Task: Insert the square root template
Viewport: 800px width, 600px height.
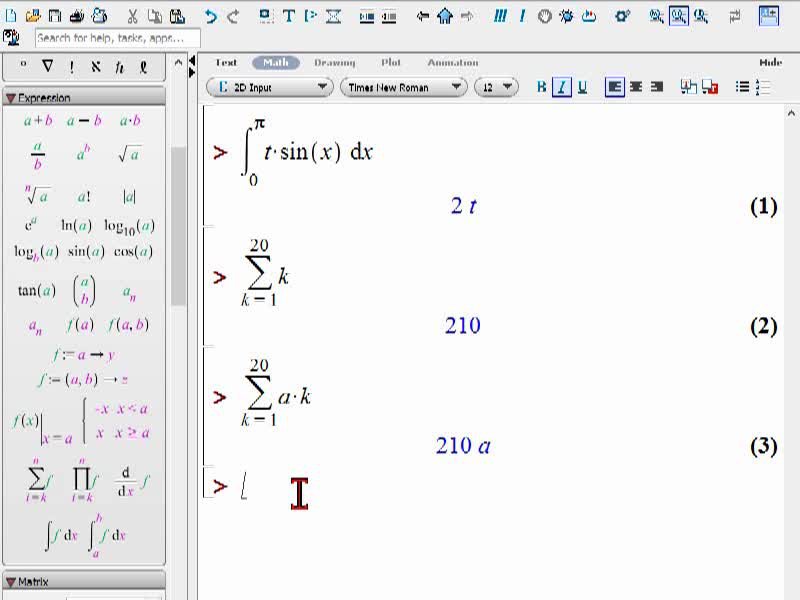Action: [x=130, y=154]
